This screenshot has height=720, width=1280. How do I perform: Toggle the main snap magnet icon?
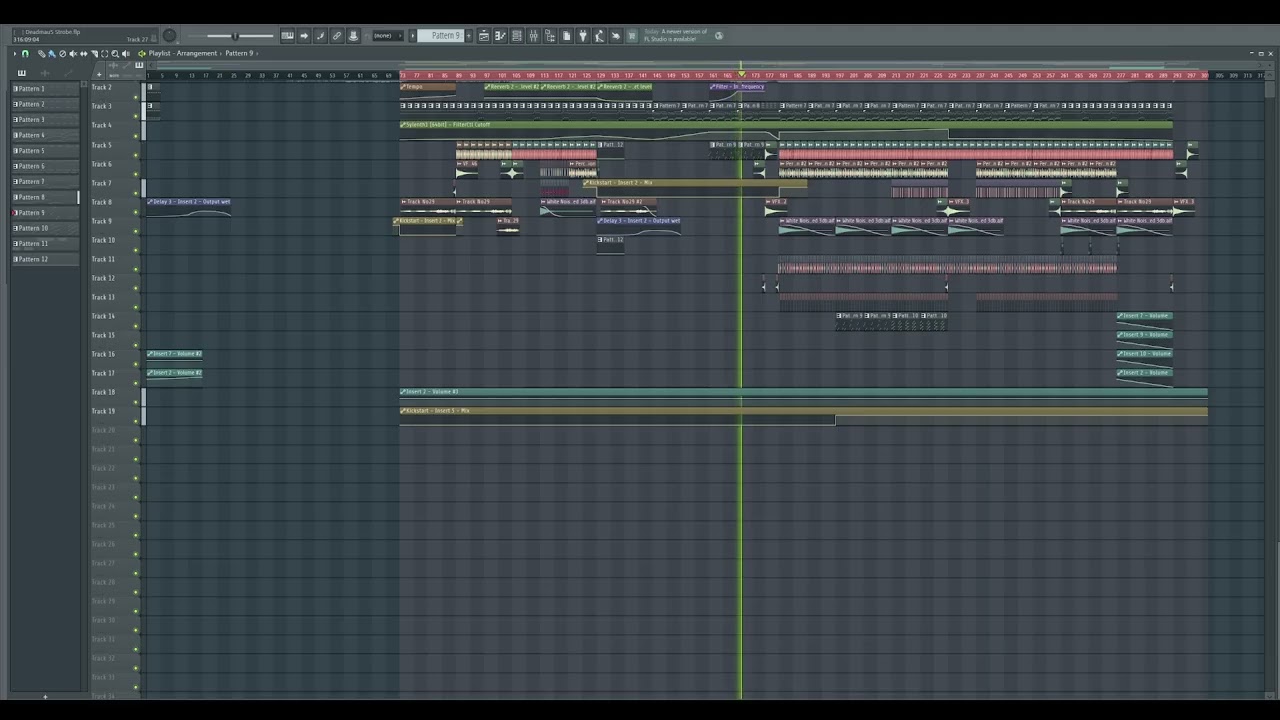tap(25, 53)
